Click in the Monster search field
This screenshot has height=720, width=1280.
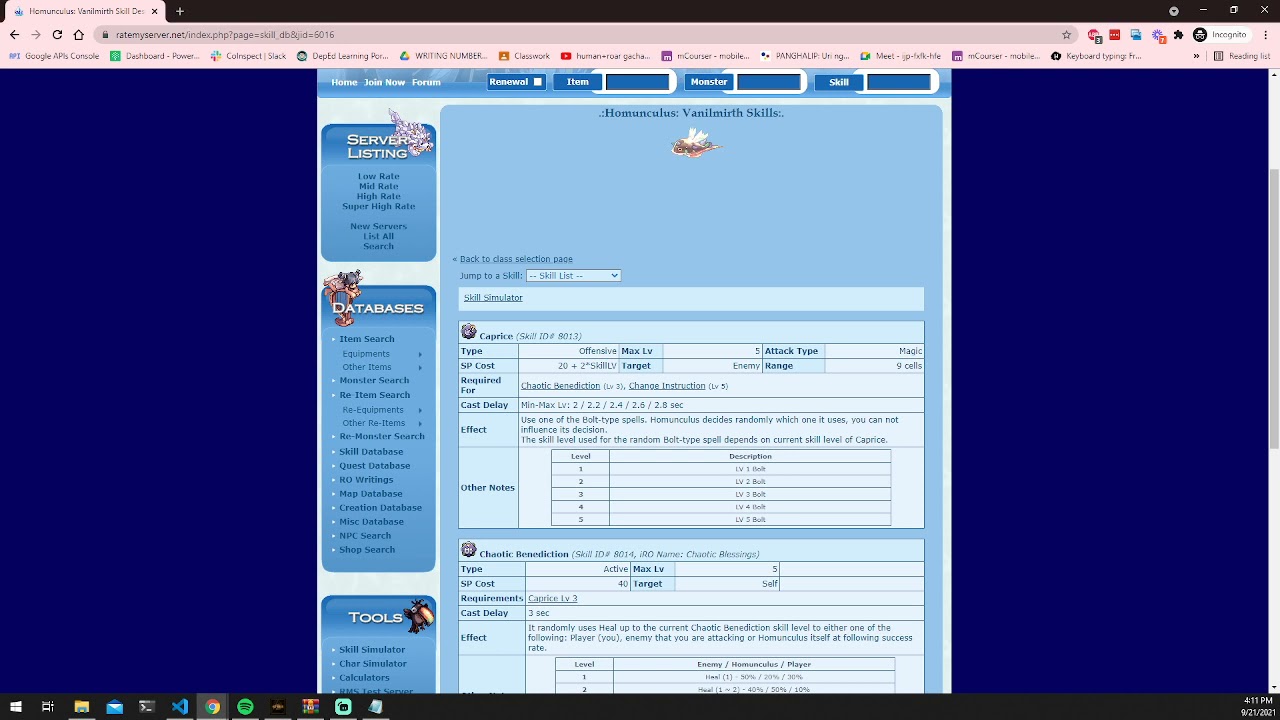[769, 82]
